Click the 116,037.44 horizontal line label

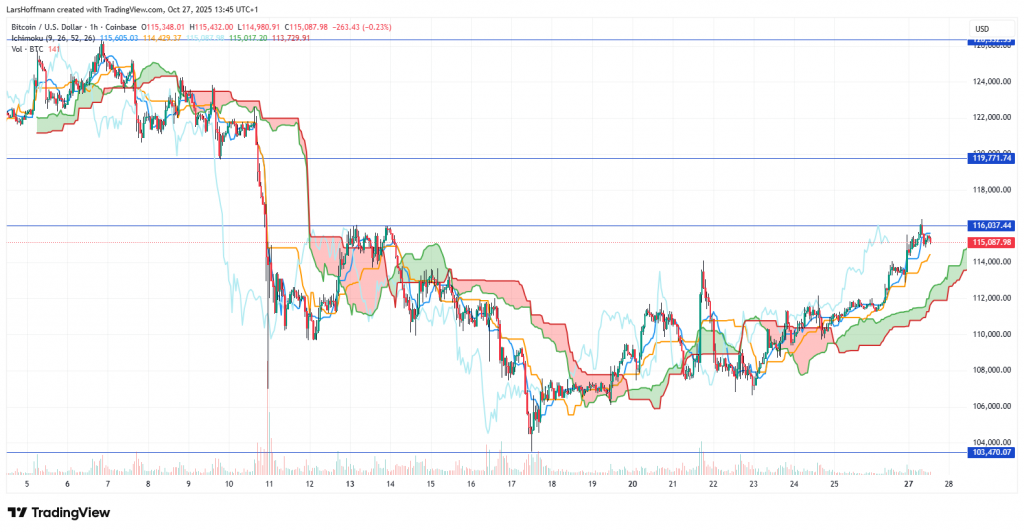(992, 226)
